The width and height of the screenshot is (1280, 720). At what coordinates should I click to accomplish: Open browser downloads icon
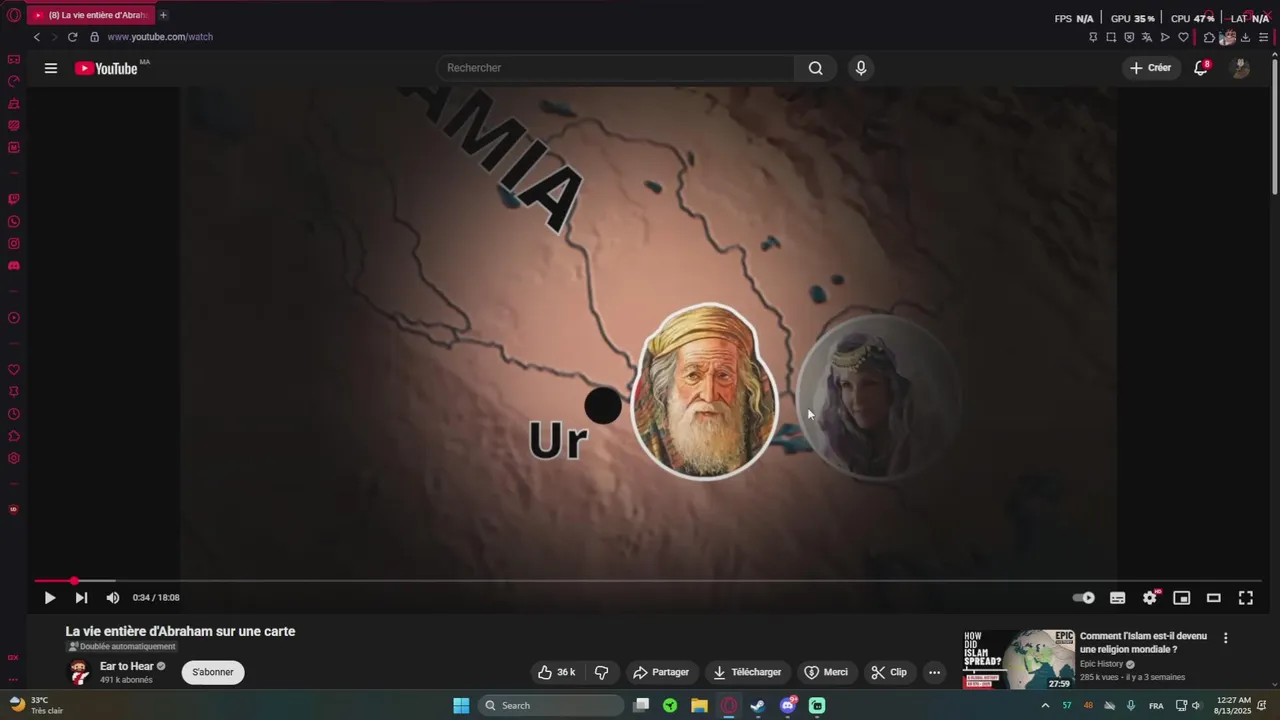1246,37
